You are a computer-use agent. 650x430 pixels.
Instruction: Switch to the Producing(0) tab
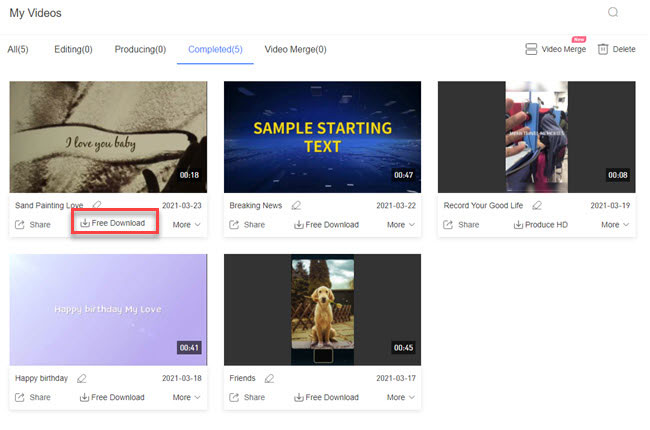coord(140,49)
